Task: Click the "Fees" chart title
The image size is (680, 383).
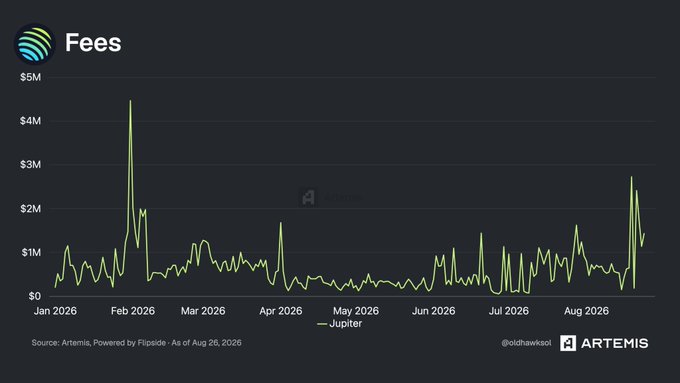Action: pyautogui.click(x=93, y=43)
